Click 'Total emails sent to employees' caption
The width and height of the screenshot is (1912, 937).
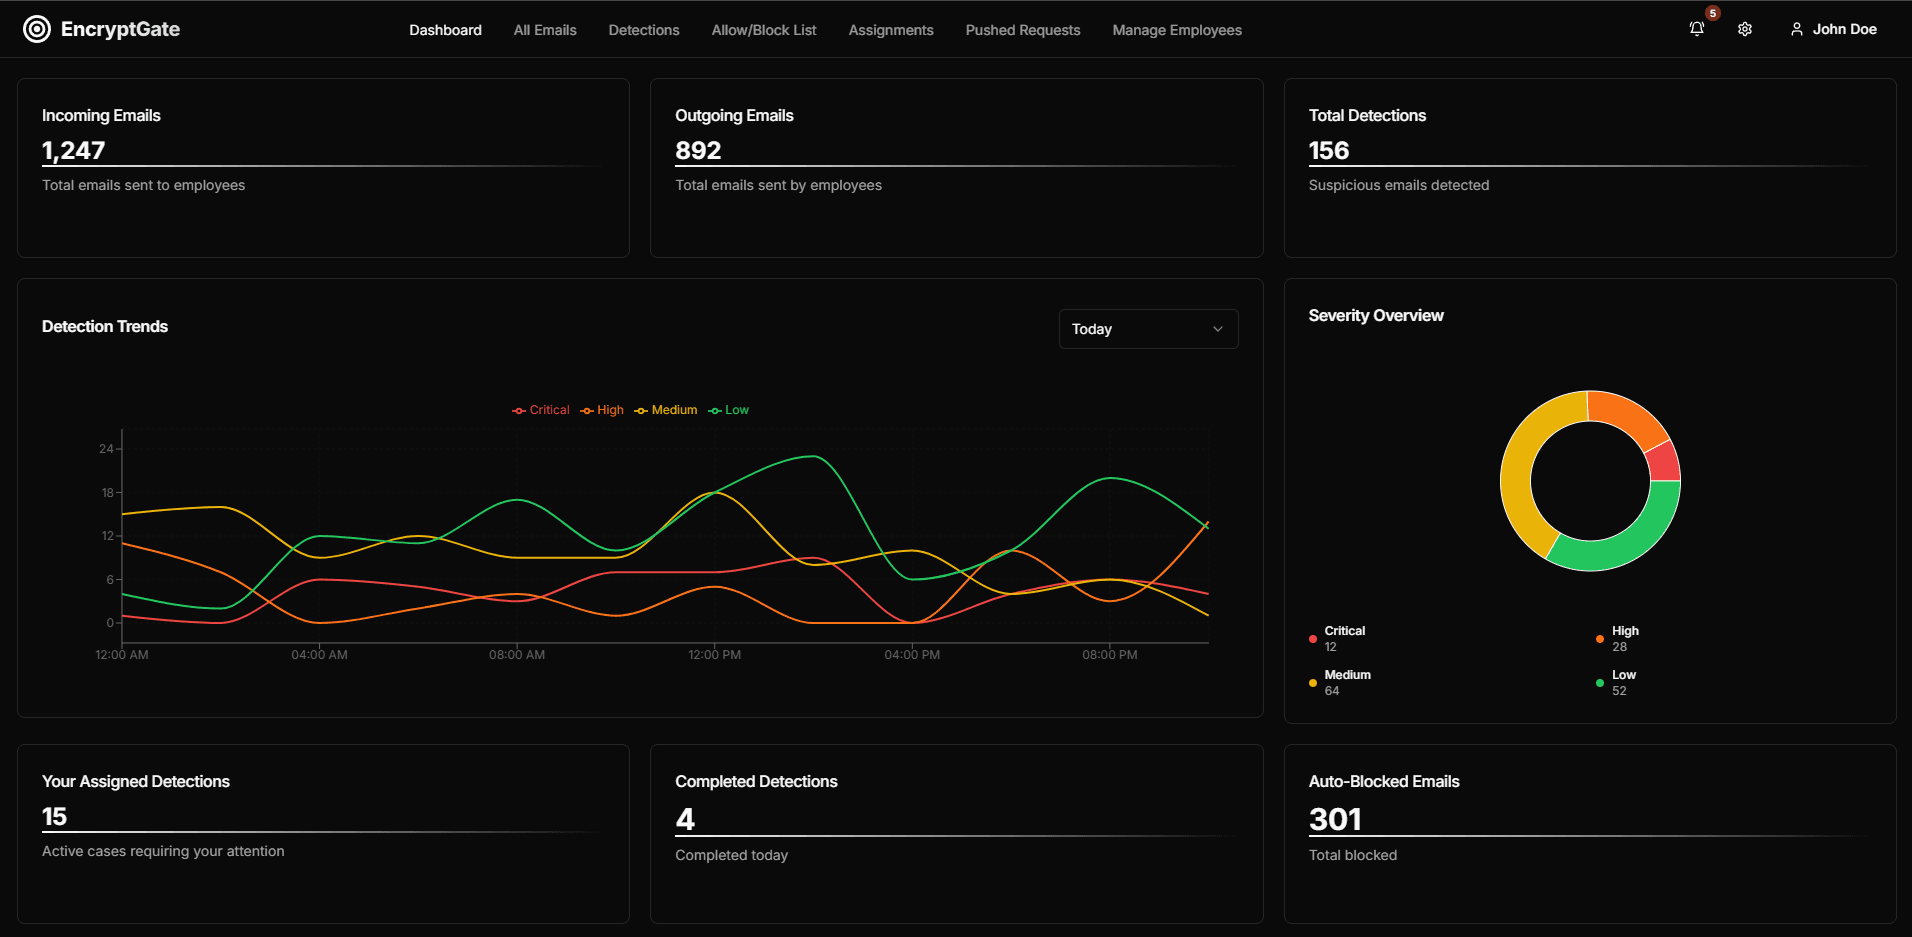point(143,185)
